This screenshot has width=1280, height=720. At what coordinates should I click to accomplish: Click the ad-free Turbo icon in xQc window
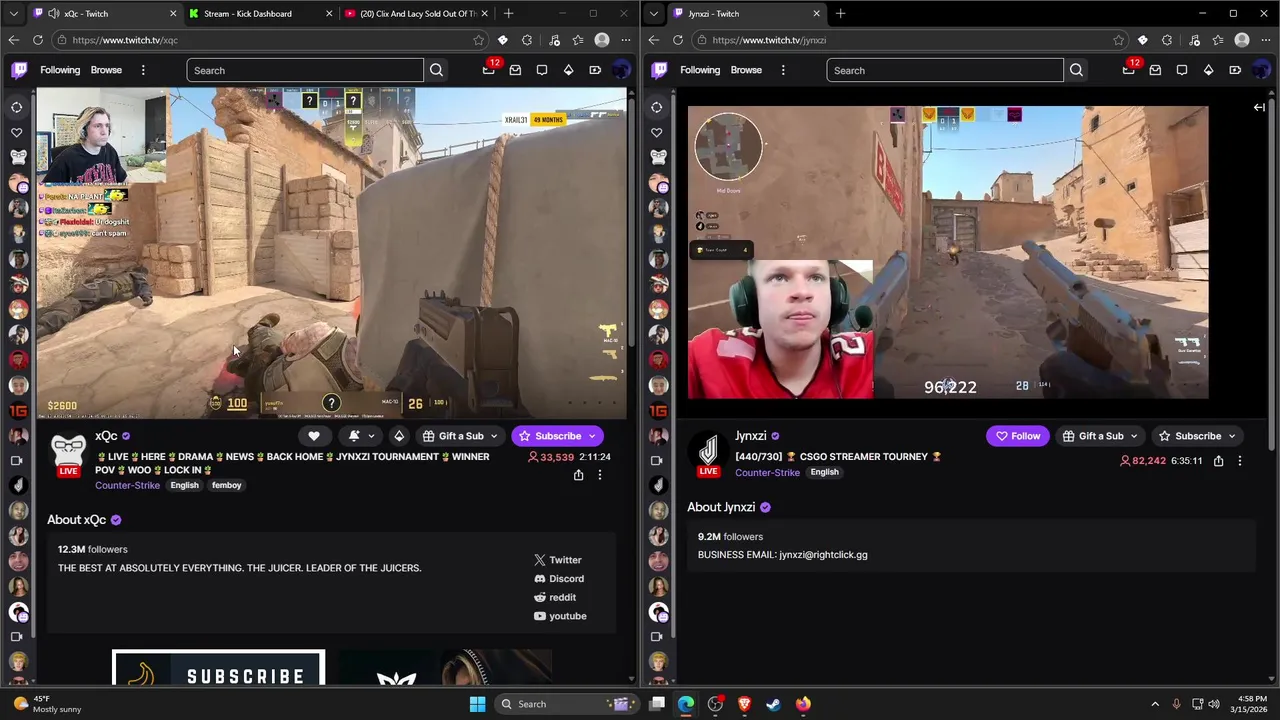[595, 70]
